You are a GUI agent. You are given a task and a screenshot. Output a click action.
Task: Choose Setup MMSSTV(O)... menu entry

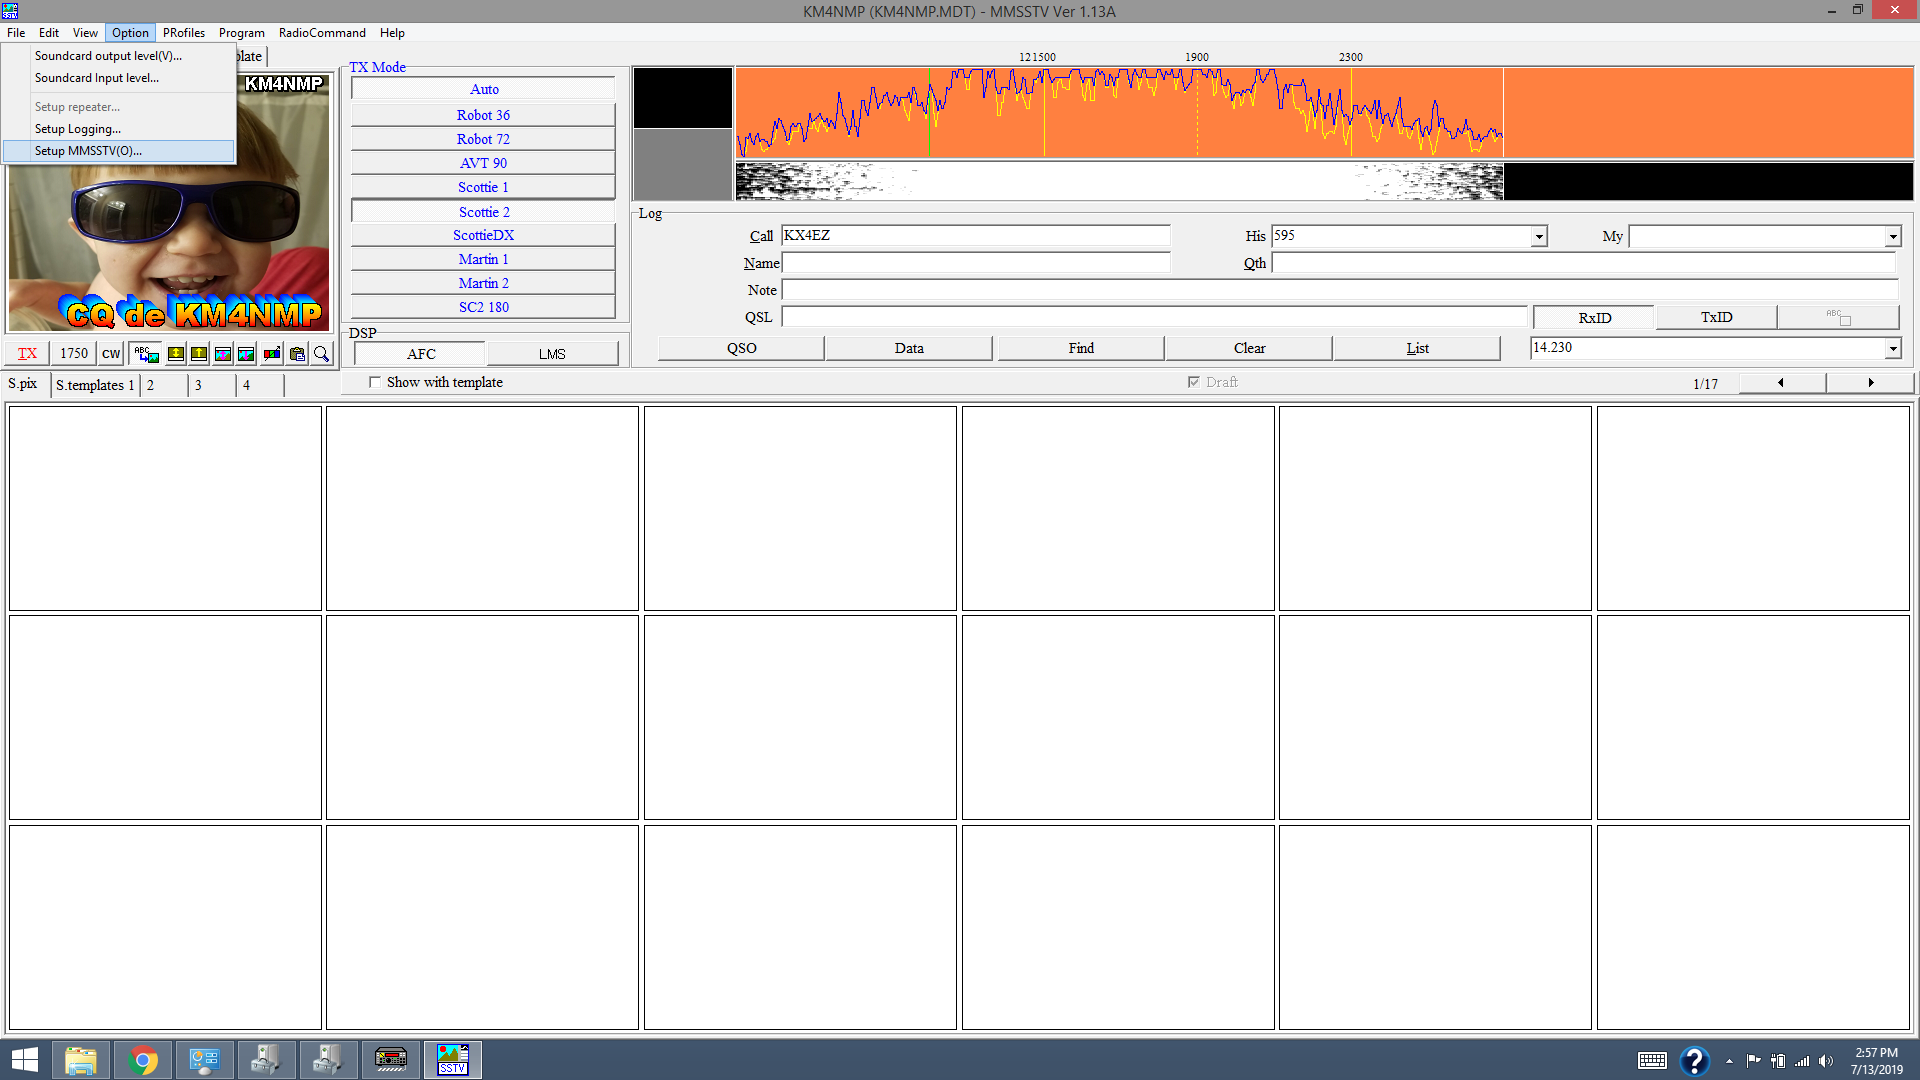click(x=88, y=151)
